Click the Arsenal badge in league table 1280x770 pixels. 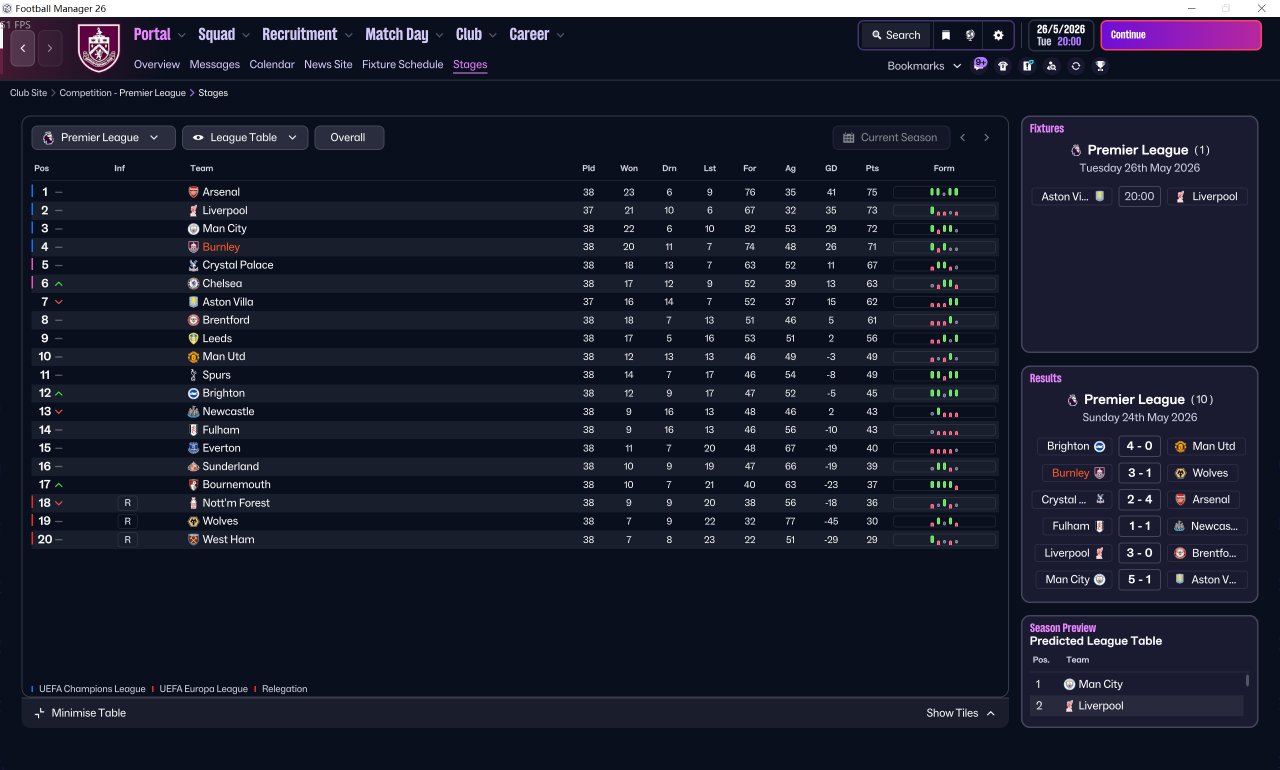pos(194,192)
